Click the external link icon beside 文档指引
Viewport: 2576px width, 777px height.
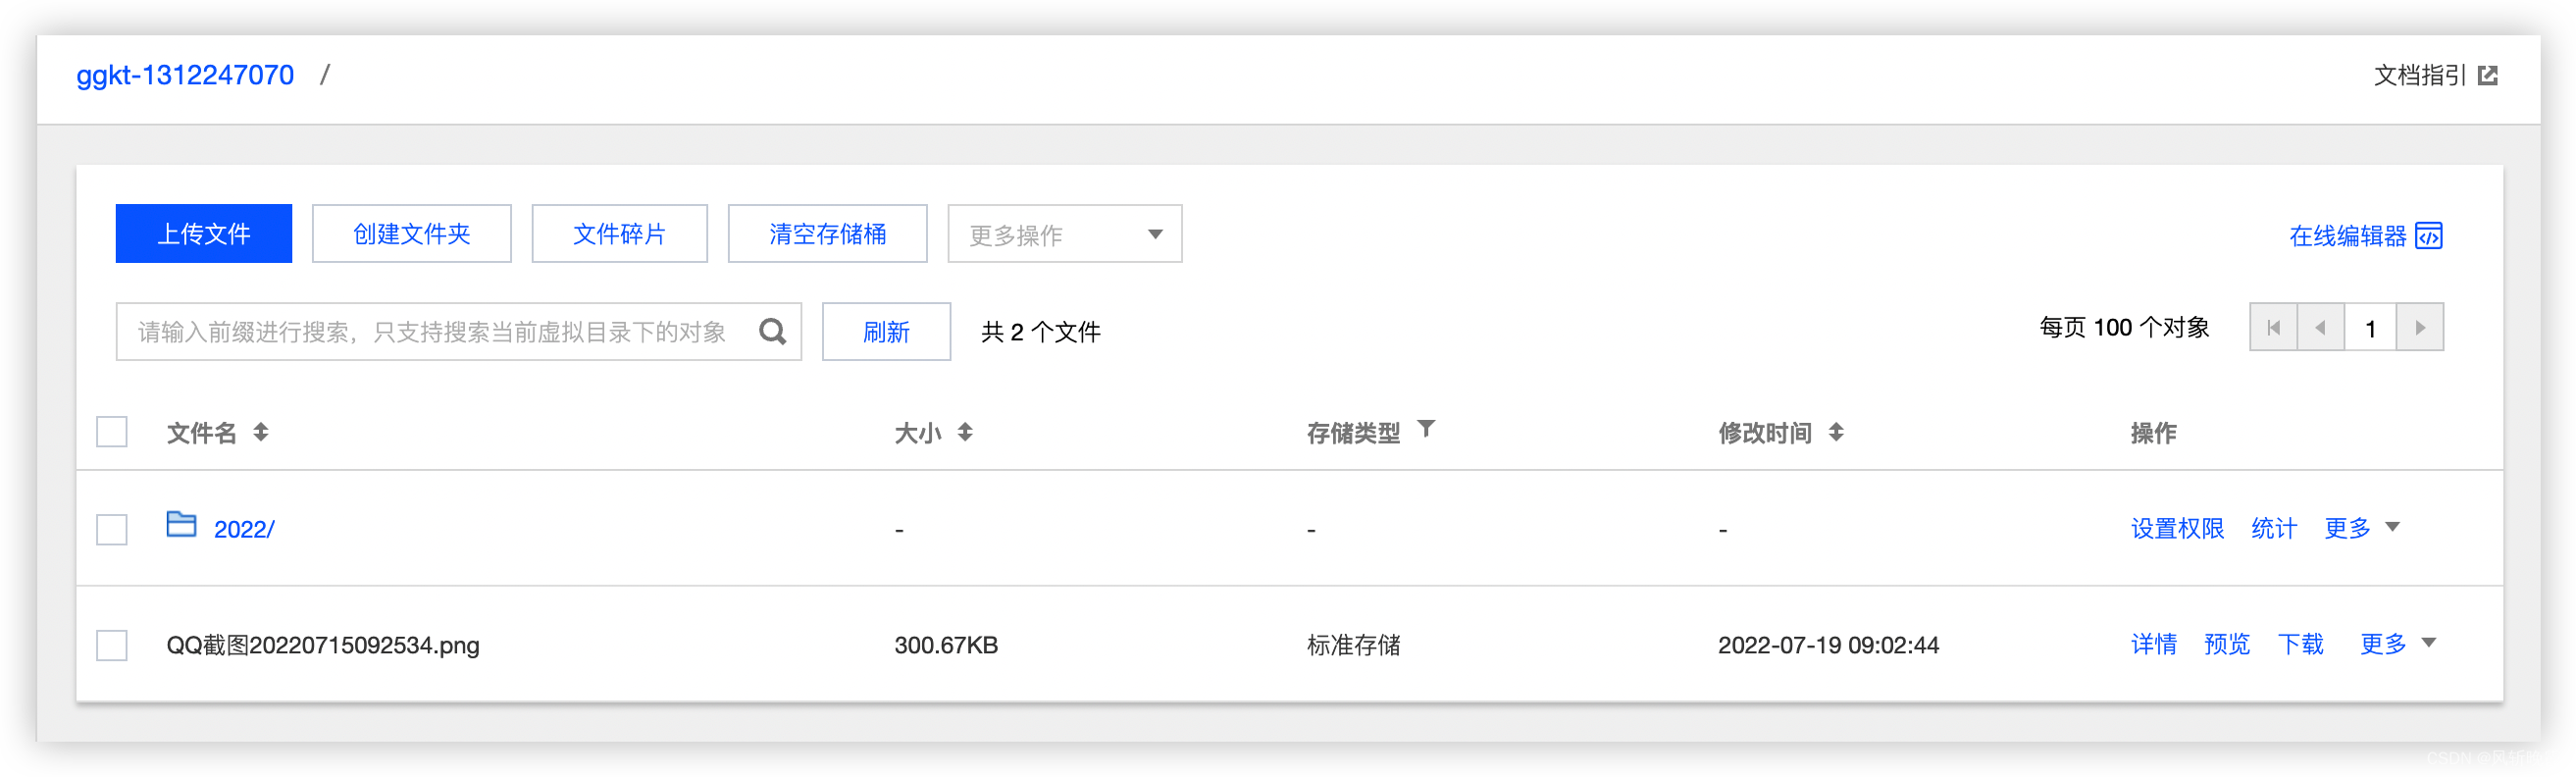tap(2488, 75)
